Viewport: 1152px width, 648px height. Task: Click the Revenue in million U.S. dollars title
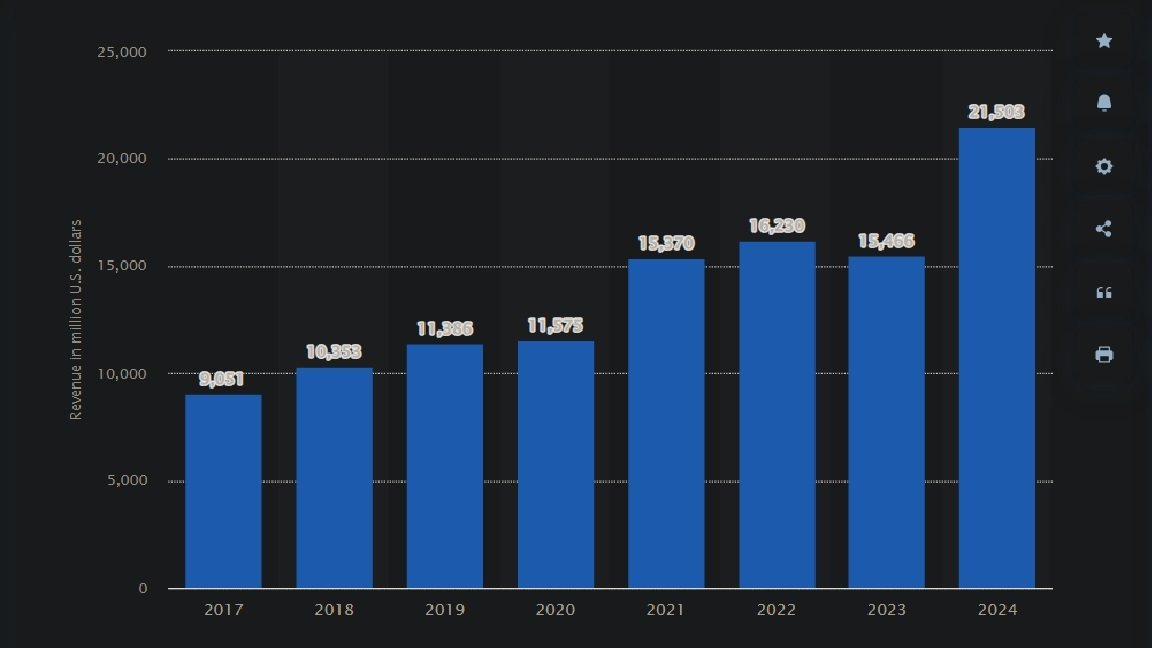(76, 320)
